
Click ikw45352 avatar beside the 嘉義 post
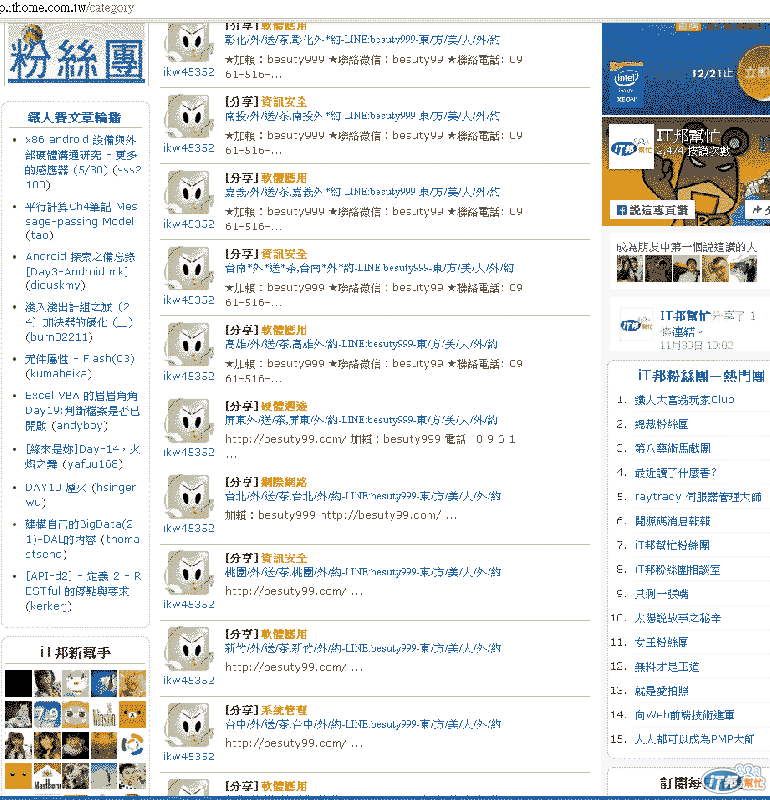pyautogui.click(x=189, y=193)
